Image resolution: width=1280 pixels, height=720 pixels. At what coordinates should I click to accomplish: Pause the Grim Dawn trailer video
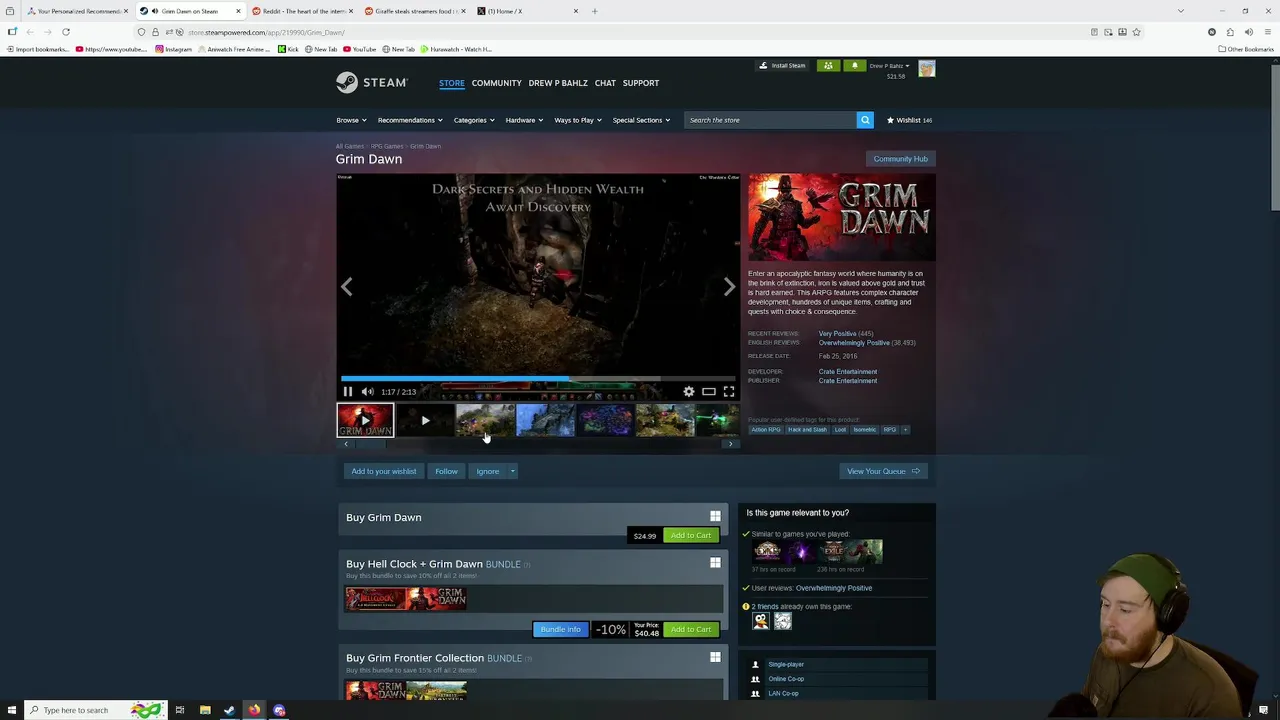pos(348,392)
